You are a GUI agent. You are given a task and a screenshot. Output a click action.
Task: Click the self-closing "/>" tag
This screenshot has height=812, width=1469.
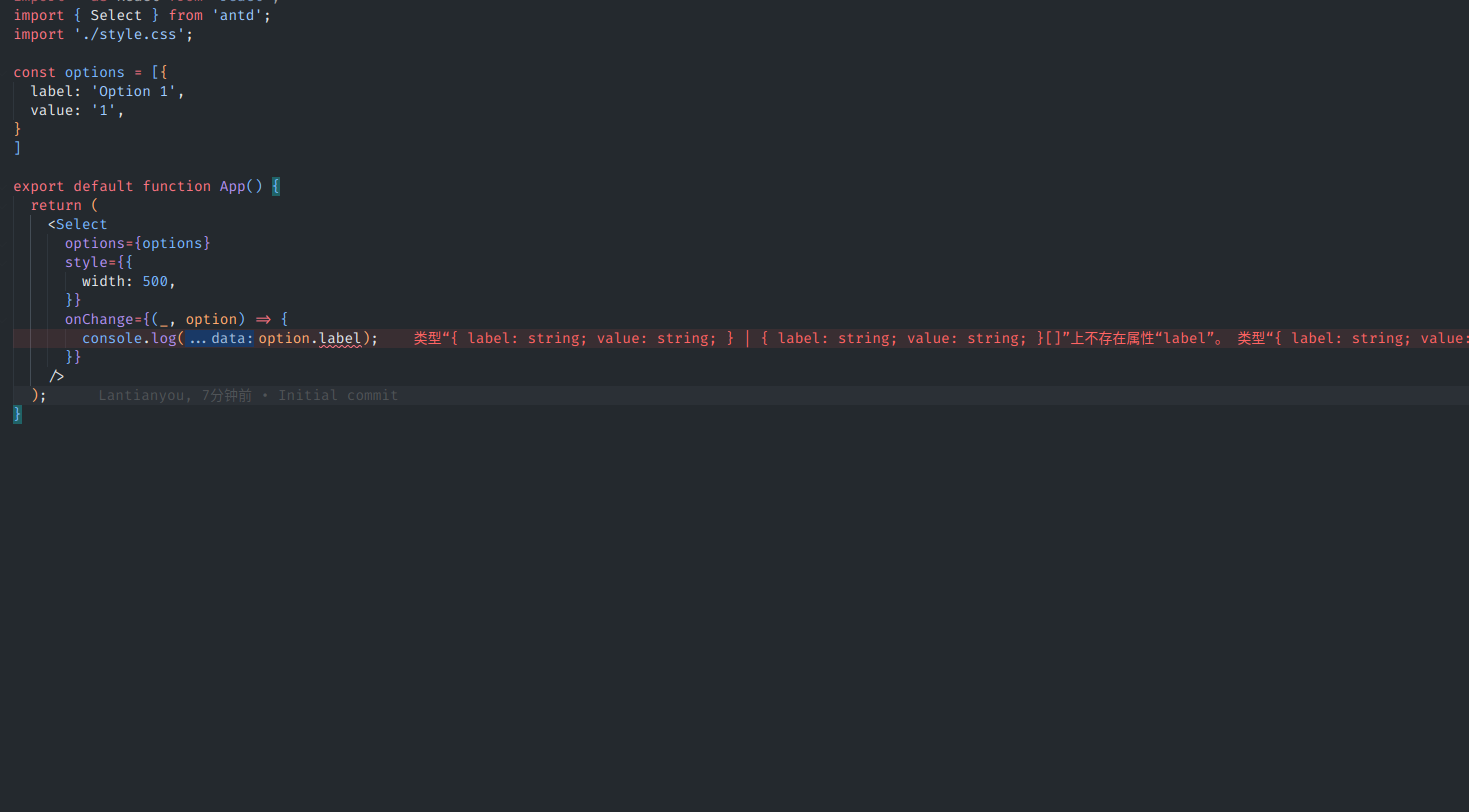point(58,375)
